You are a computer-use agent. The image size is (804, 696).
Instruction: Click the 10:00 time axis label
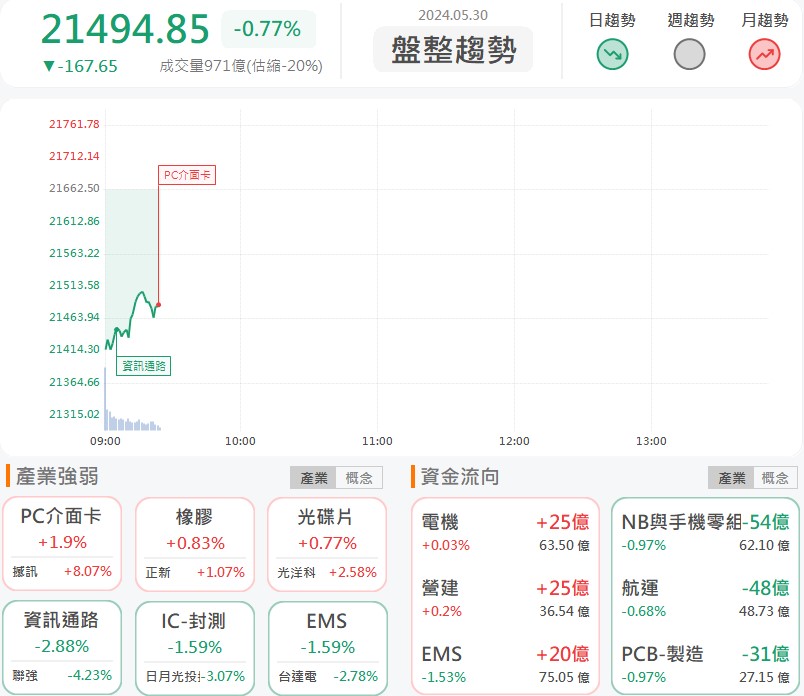tap(240, 441)
